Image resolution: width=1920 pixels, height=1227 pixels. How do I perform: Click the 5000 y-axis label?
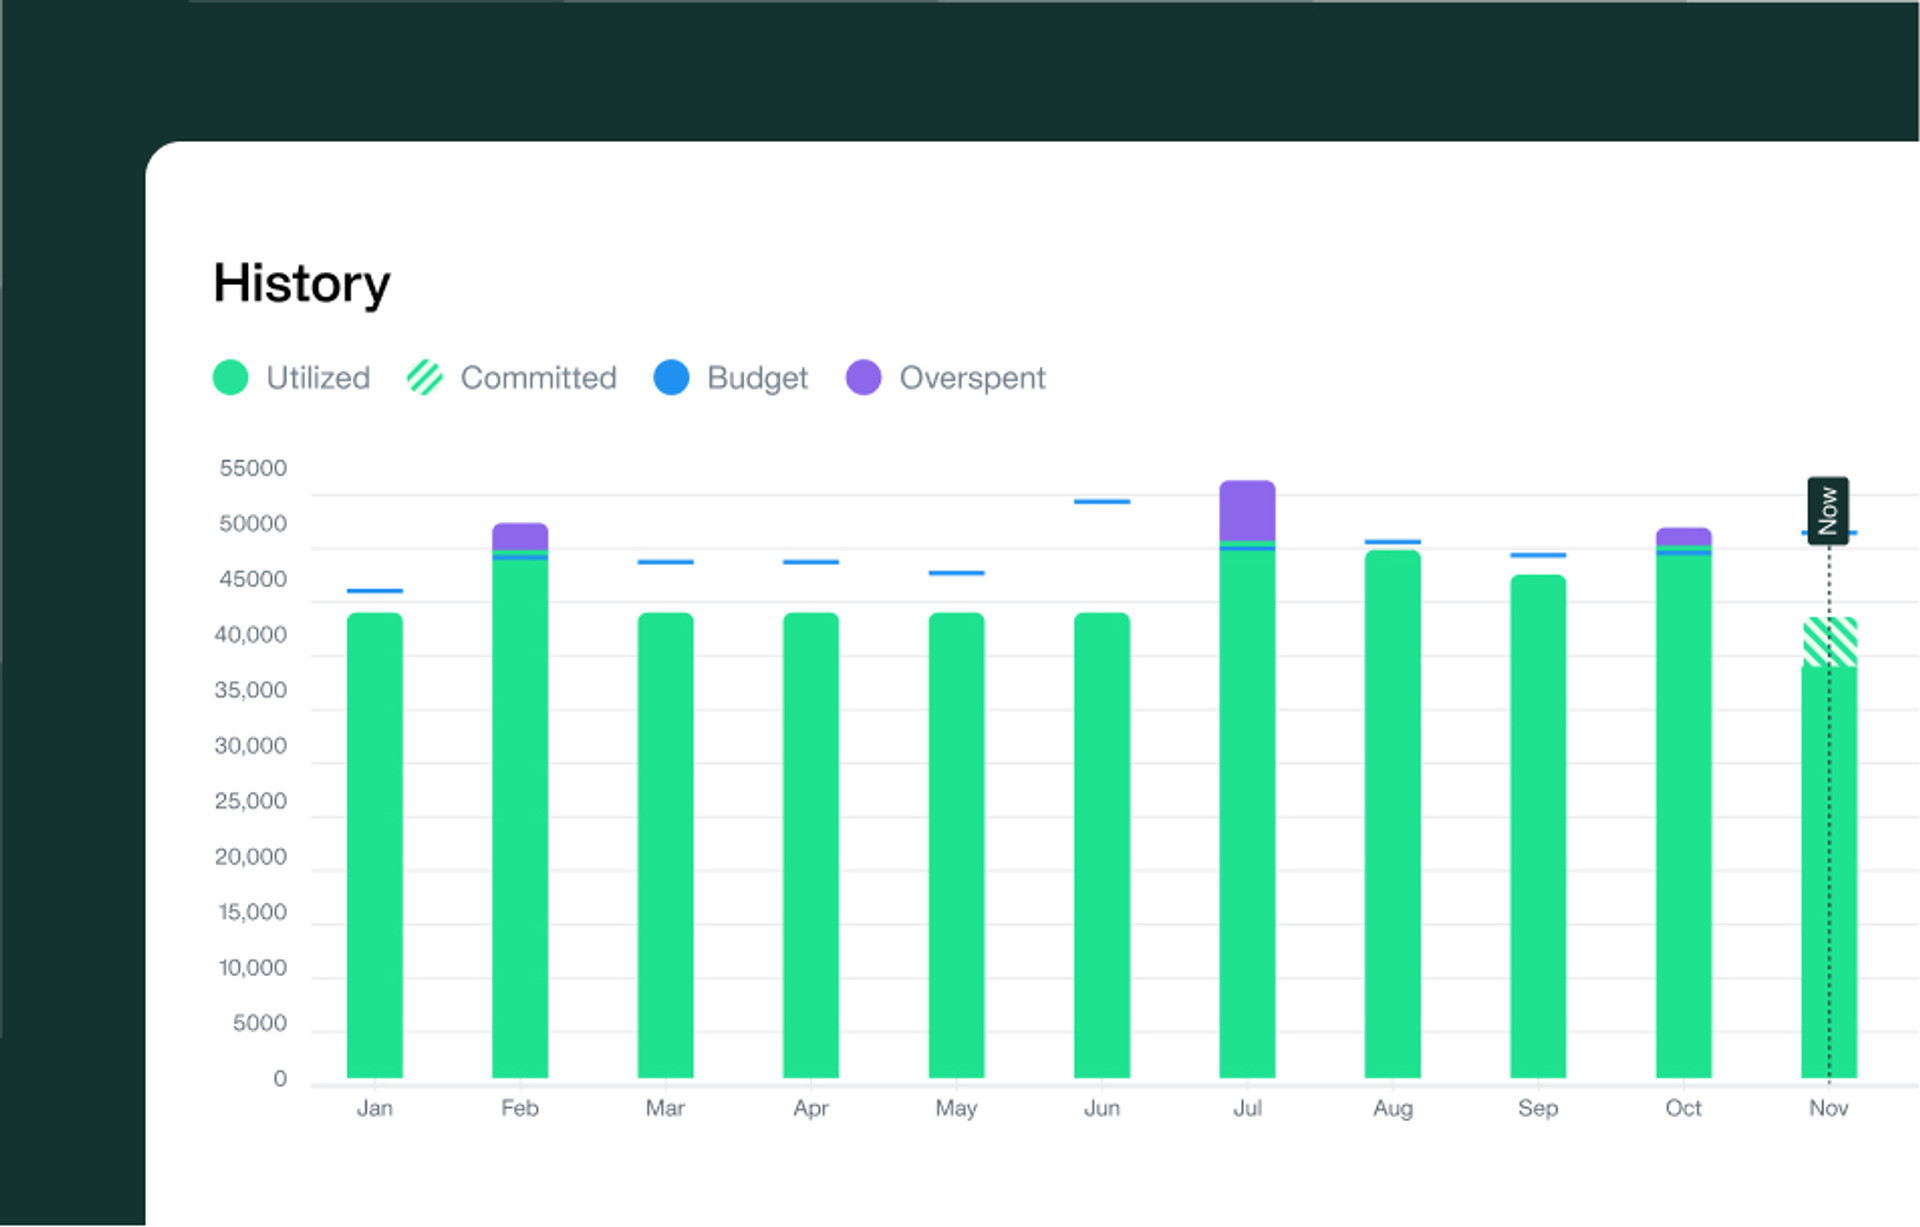coord(260,1023)
